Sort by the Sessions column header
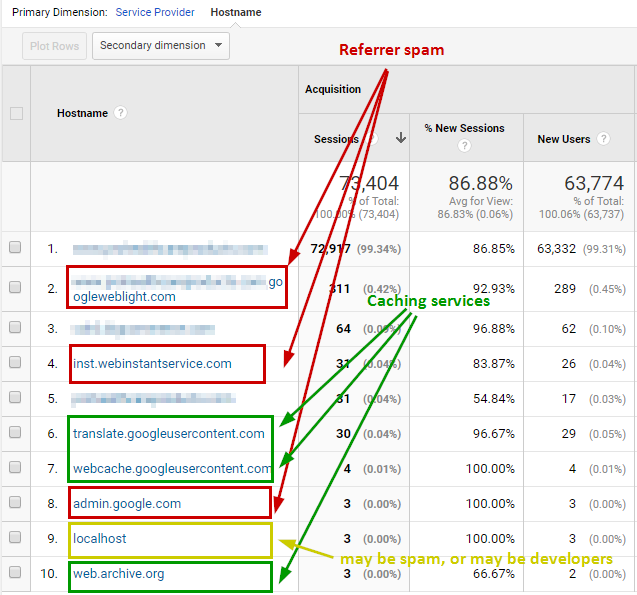637x595 pixels. tap(336, 139)
